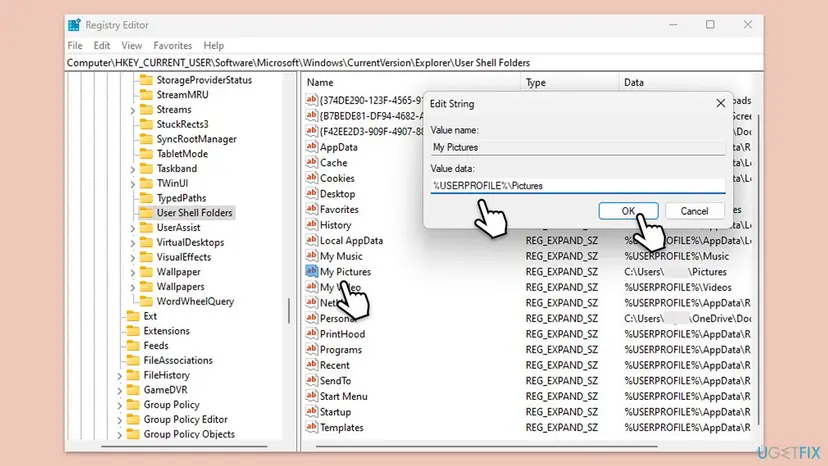Expand the Wallpaper tree node
This screenshot has height=466, width=828.
pos(133,272)
